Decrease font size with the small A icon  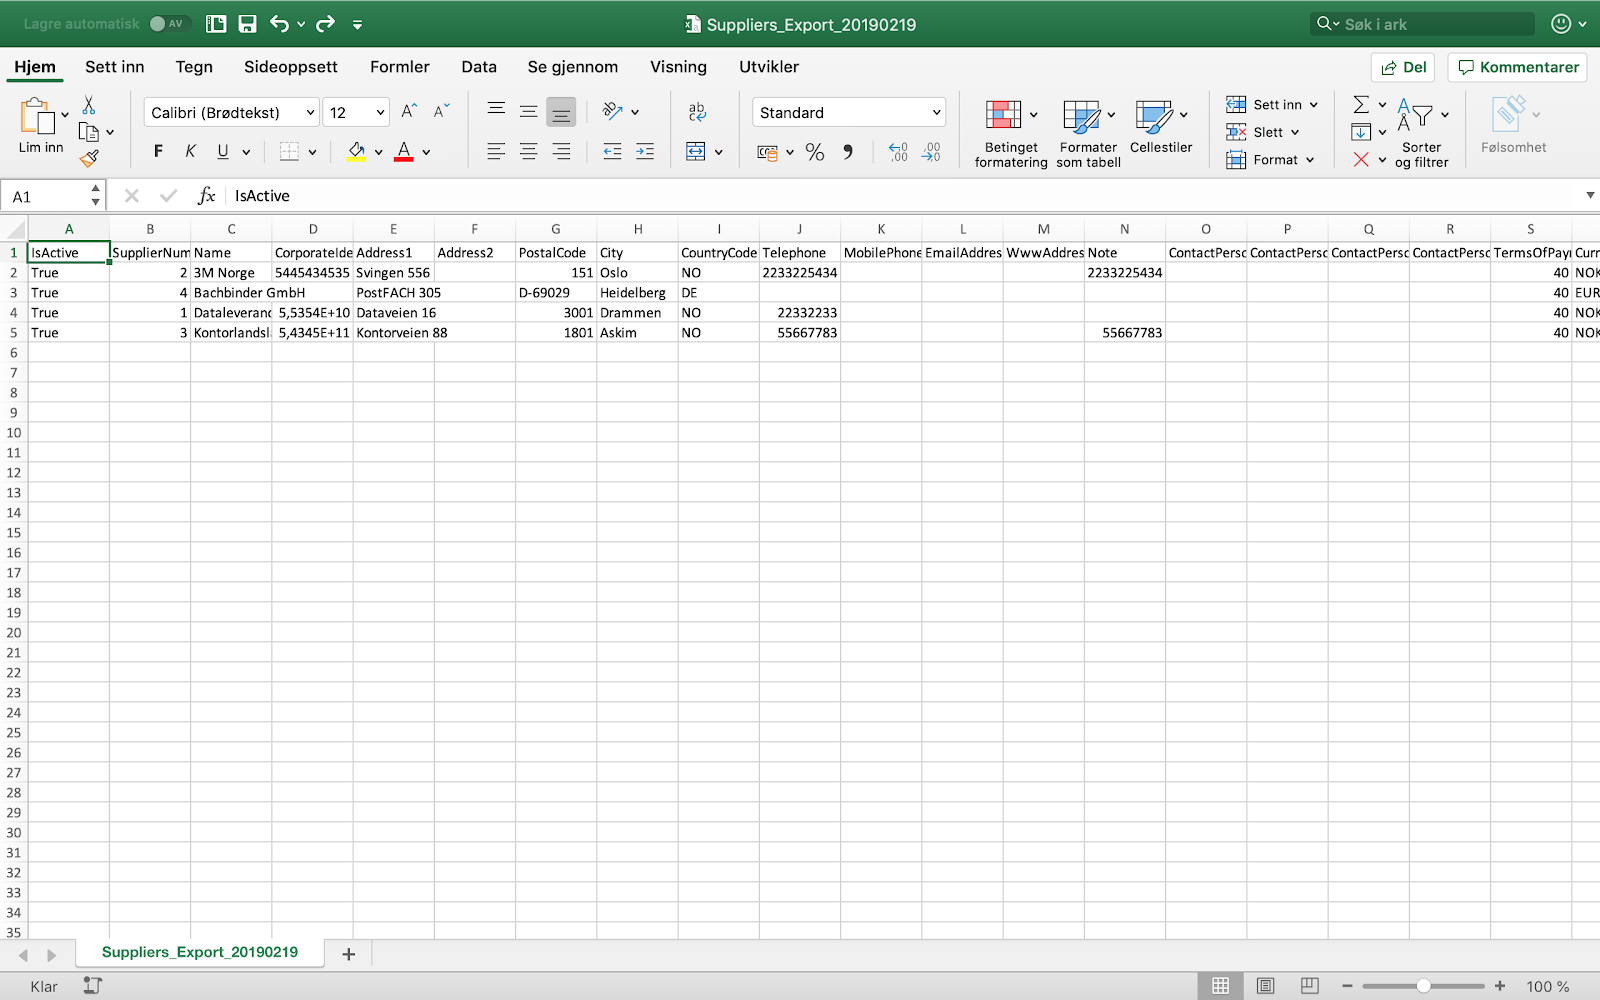pyautogui.click(x=441, y=112)
